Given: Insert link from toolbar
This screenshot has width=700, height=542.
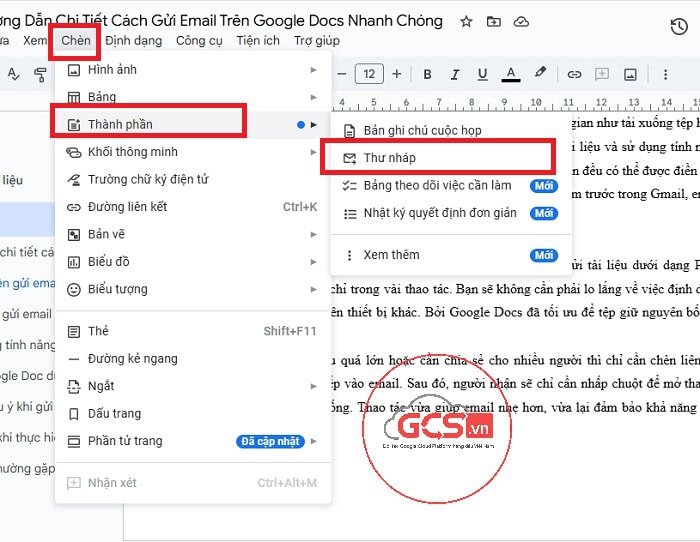Looking at the screenshot, I should coord(574,74).
